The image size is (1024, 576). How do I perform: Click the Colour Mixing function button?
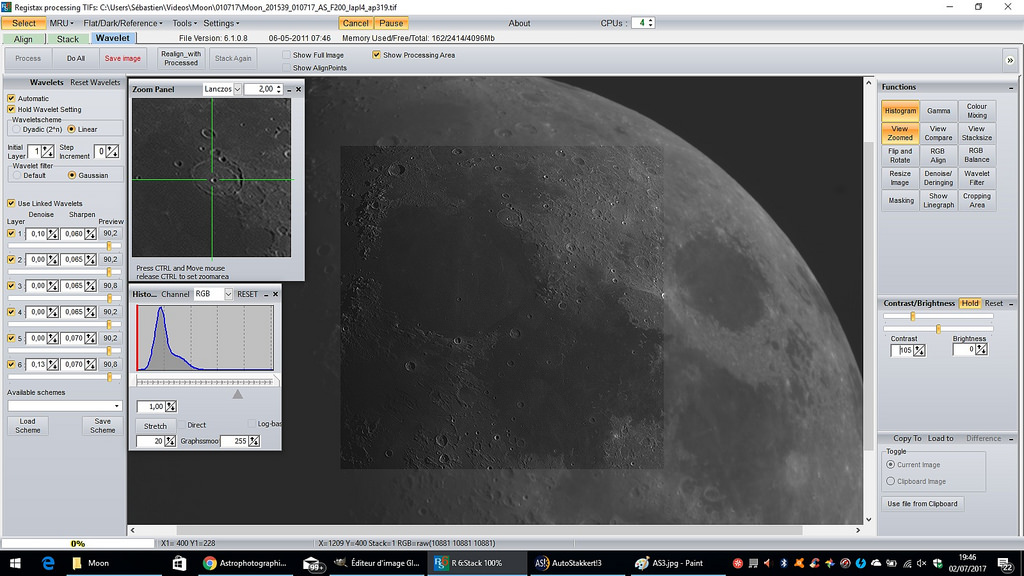point(976,111)
